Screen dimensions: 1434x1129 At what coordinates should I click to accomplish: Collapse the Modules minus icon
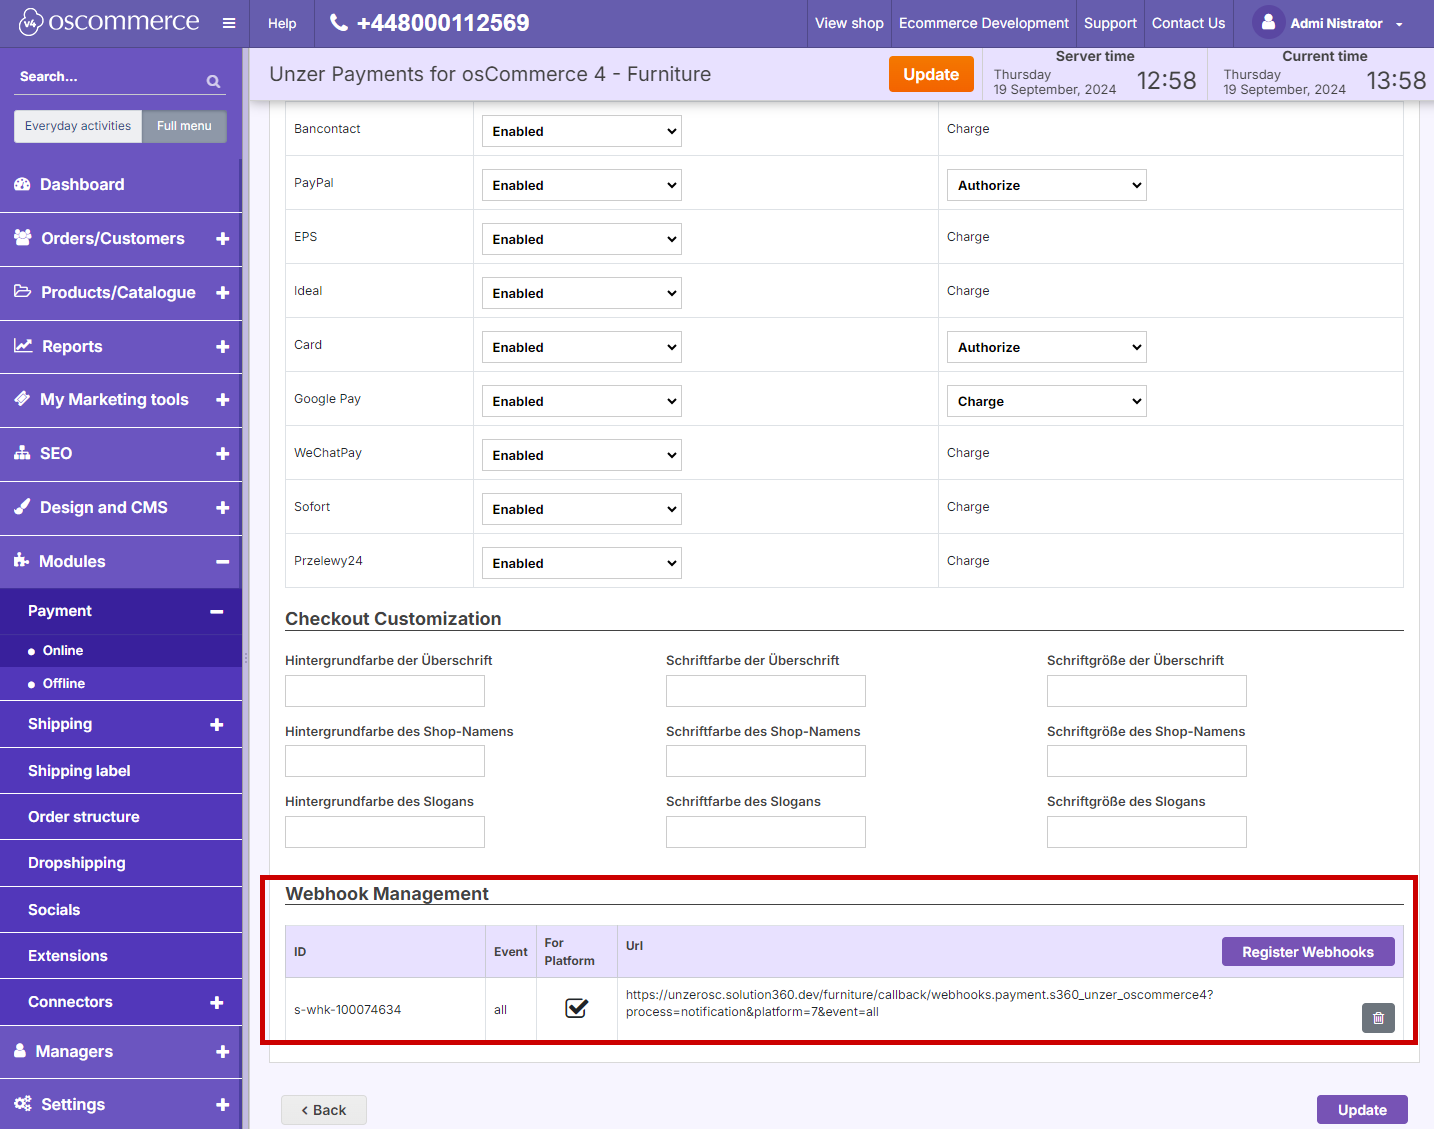(x=223, y=562)
